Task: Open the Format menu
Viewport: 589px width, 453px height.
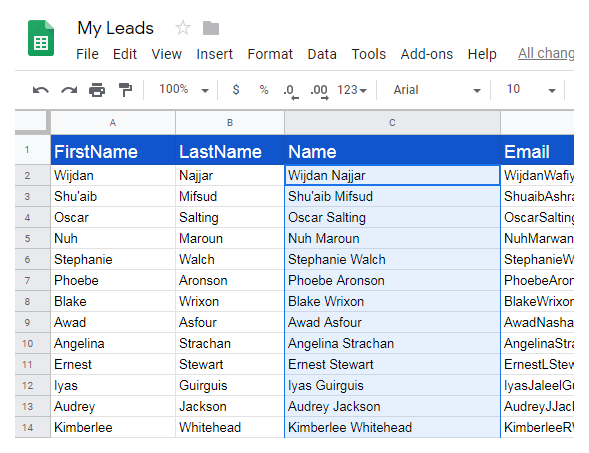Action: (270, 54)
